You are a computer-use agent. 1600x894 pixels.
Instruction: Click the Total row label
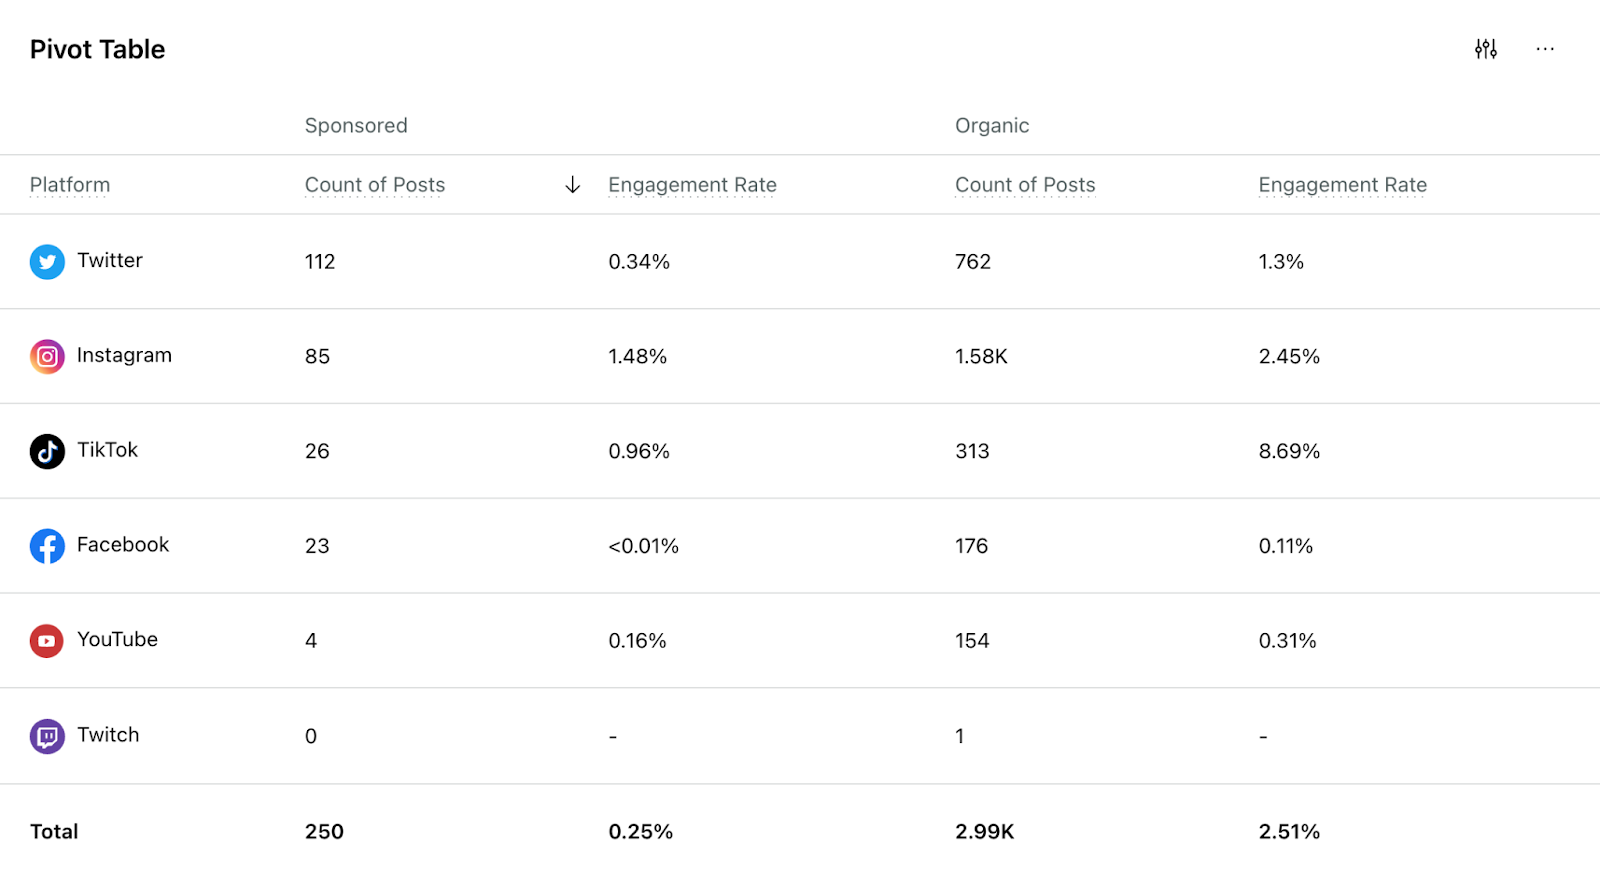coord(54,832)
